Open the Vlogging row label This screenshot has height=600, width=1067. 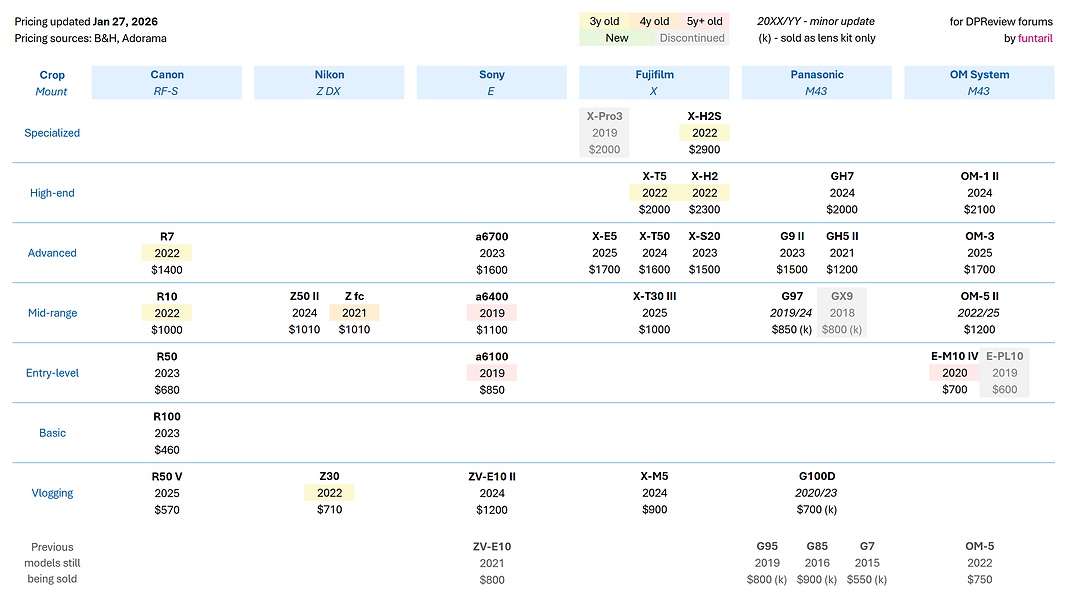point(52,493)
